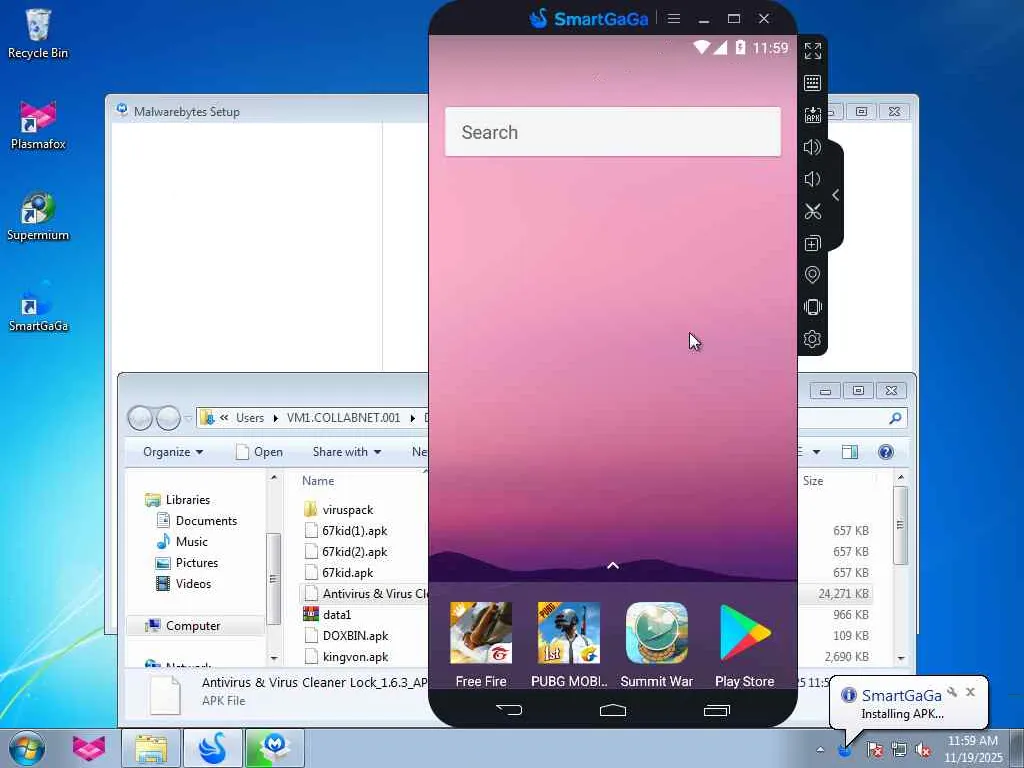Open the Organize dropdown in Explorer
Viewport: 1024px width, 768px height.
click(173, 452)
